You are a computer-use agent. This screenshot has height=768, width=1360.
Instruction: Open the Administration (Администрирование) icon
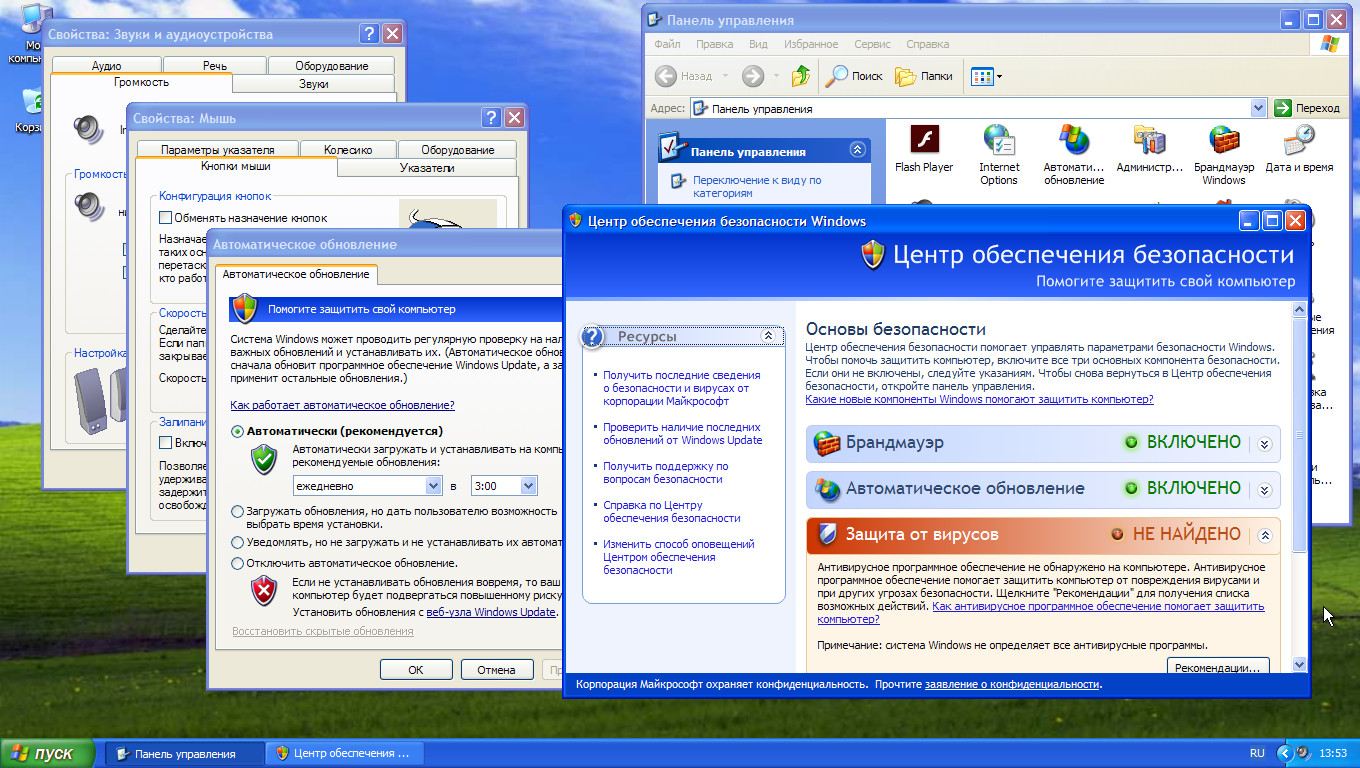[x=1148, y=140]
